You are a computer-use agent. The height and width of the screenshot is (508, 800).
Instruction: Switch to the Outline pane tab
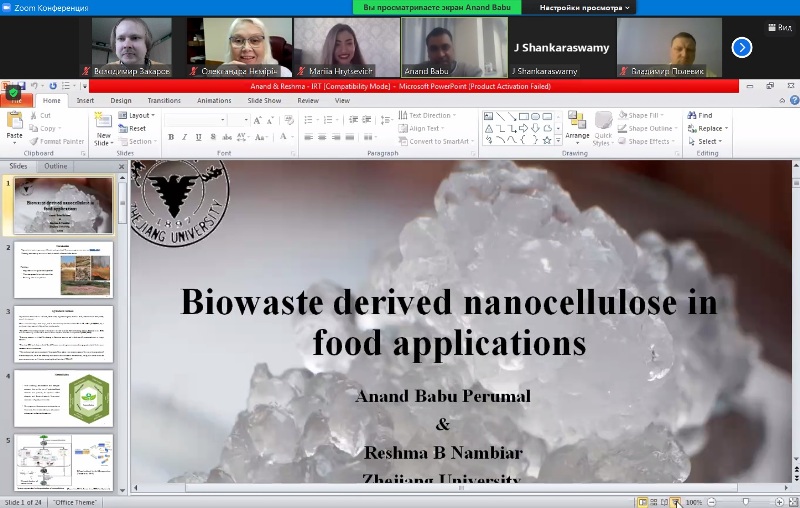point(56,166)
